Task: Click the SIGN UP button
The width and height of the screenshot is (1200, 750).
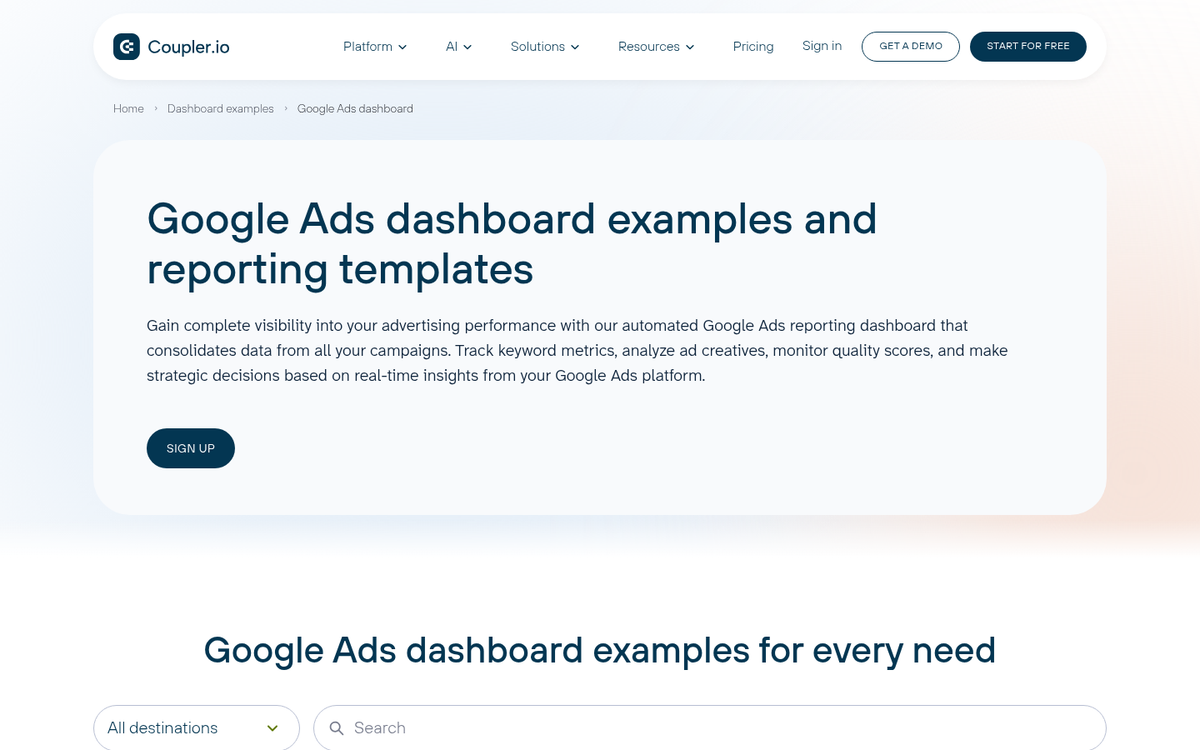Action: click(190, 448)
